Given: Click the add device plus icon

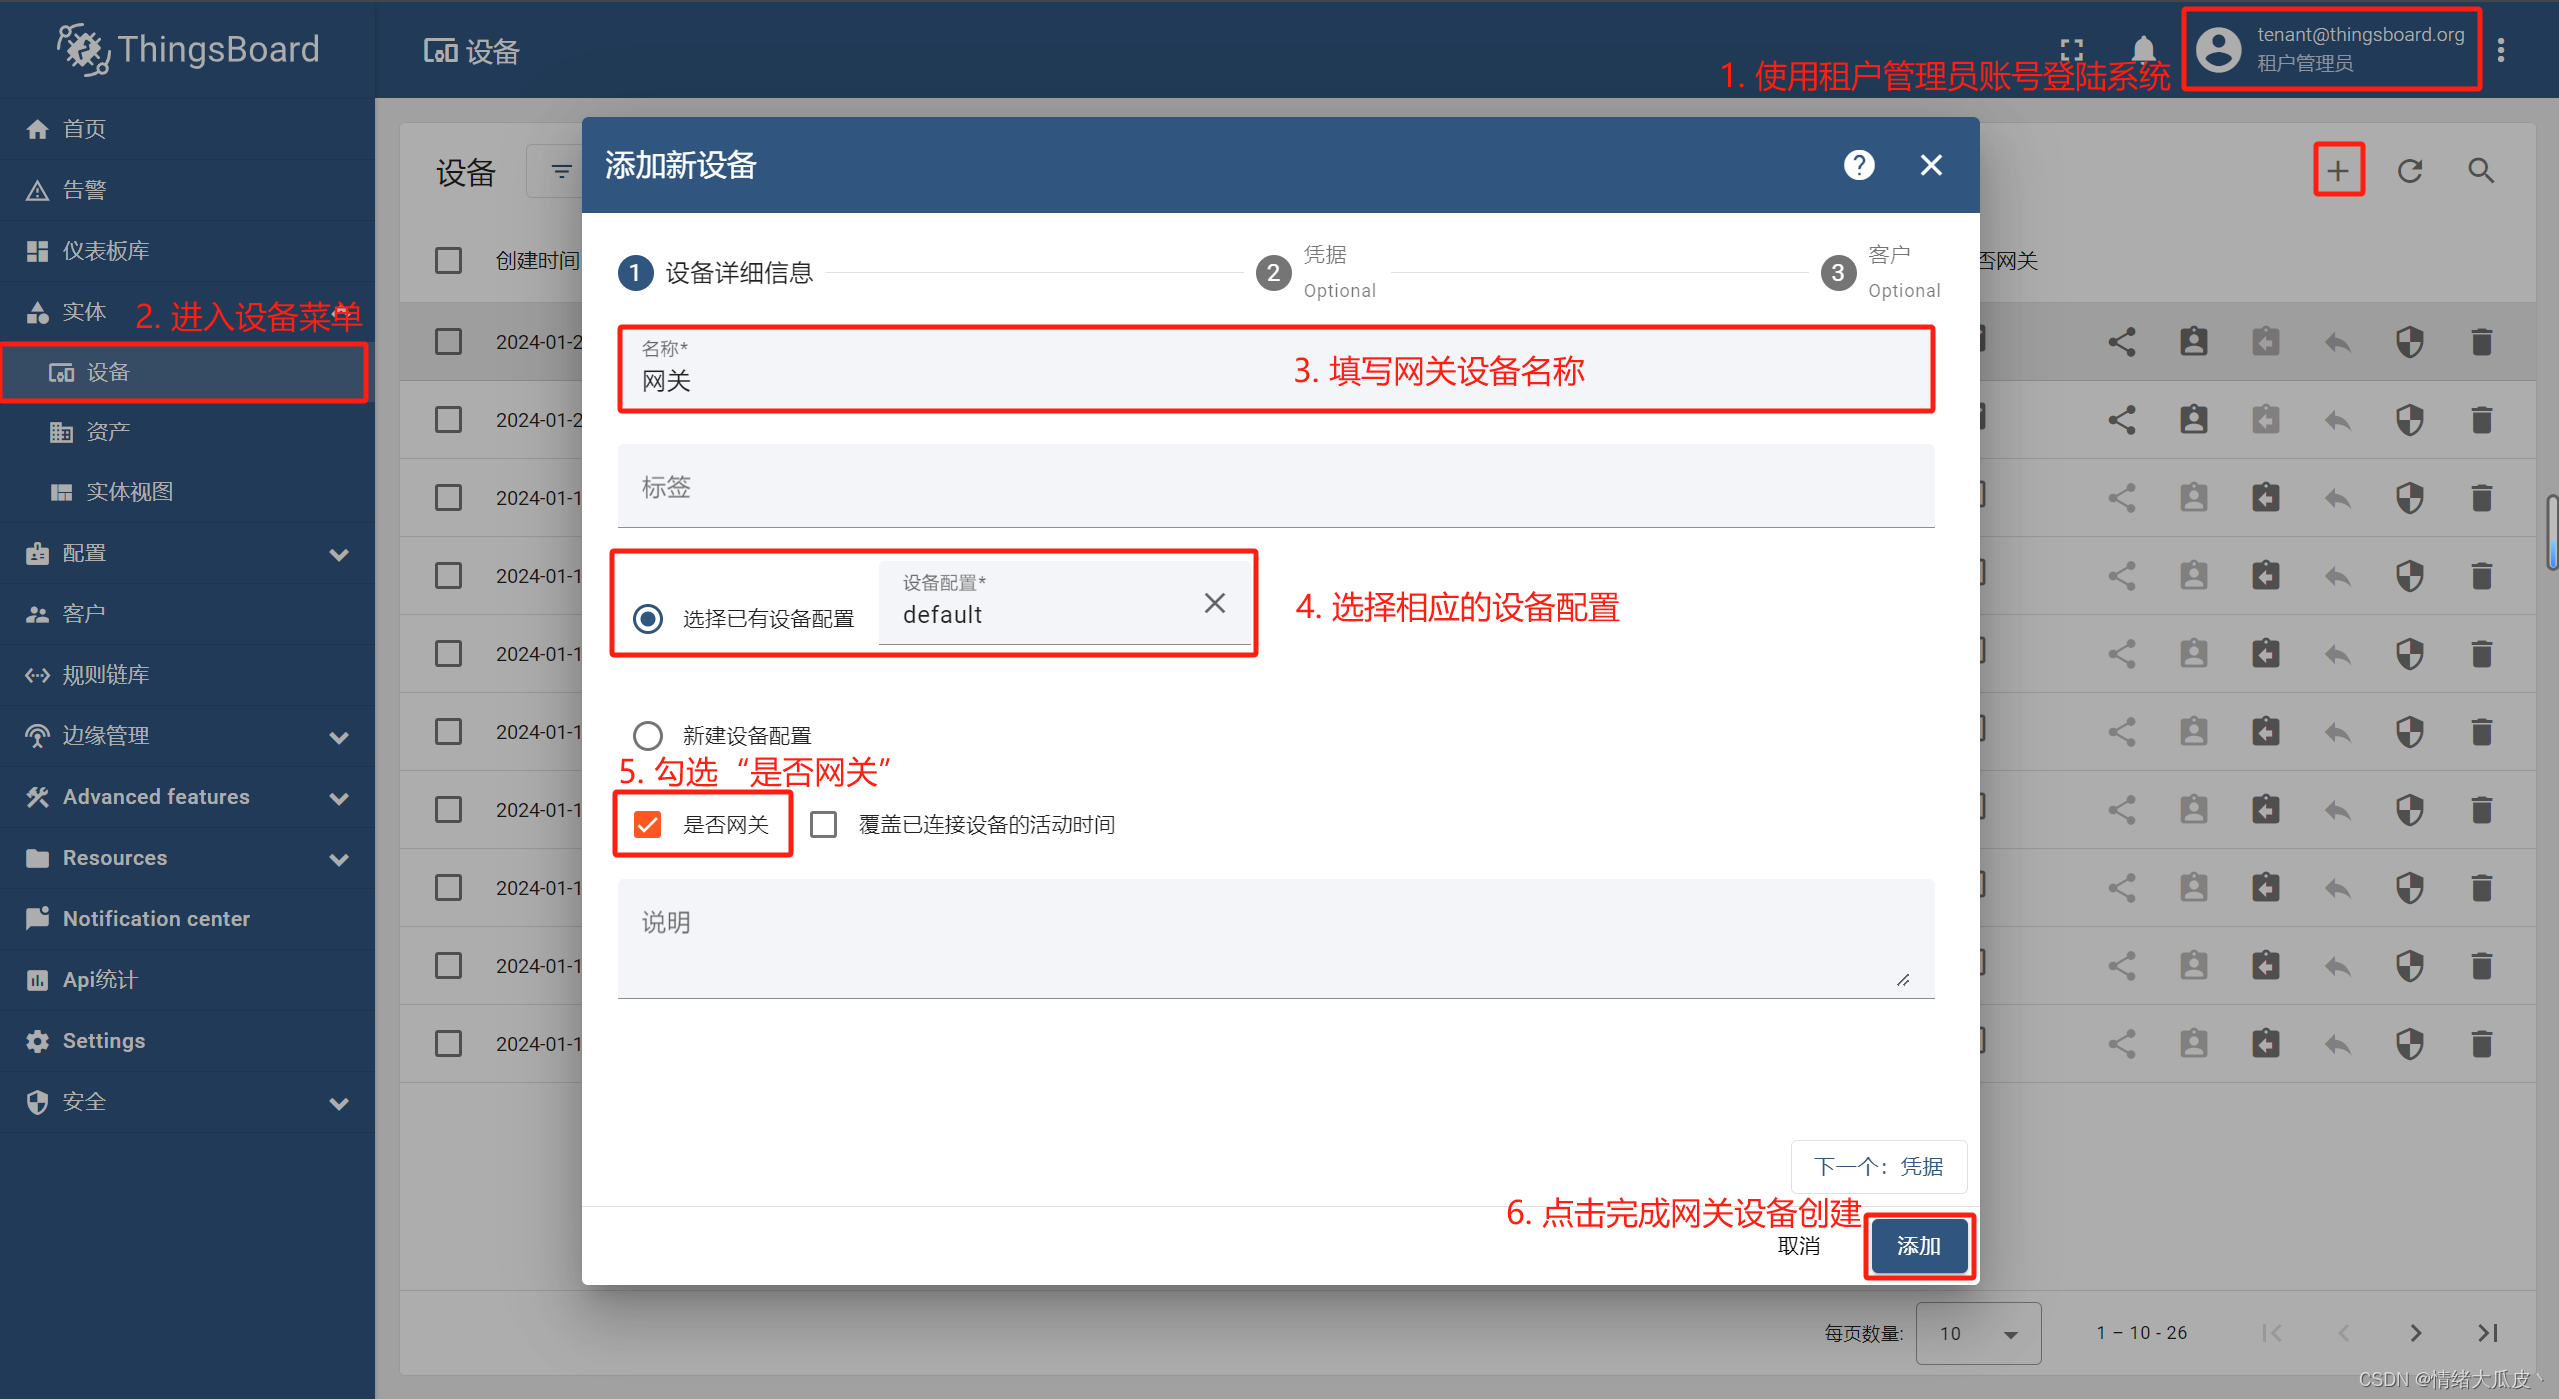Looking at the screenshot, I should pyautogui.click(x=2337, y=171).
